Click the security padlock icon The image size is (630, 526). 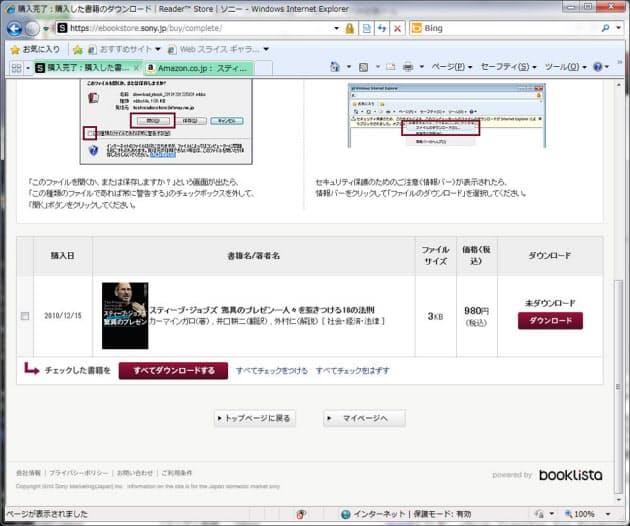click(x=349, y=29)
